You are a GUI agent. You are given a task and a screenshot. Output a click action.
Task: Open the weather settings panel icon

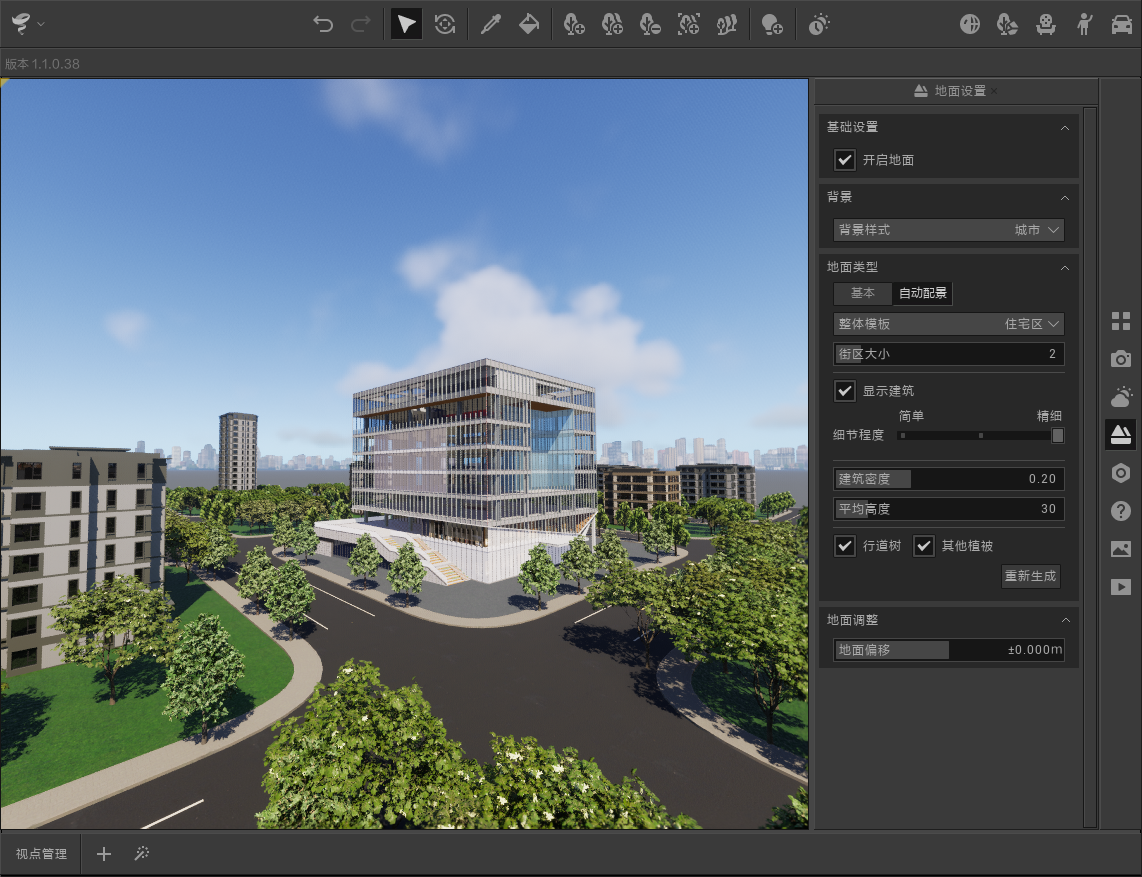pyautogui.click(x=1121, y=396)
